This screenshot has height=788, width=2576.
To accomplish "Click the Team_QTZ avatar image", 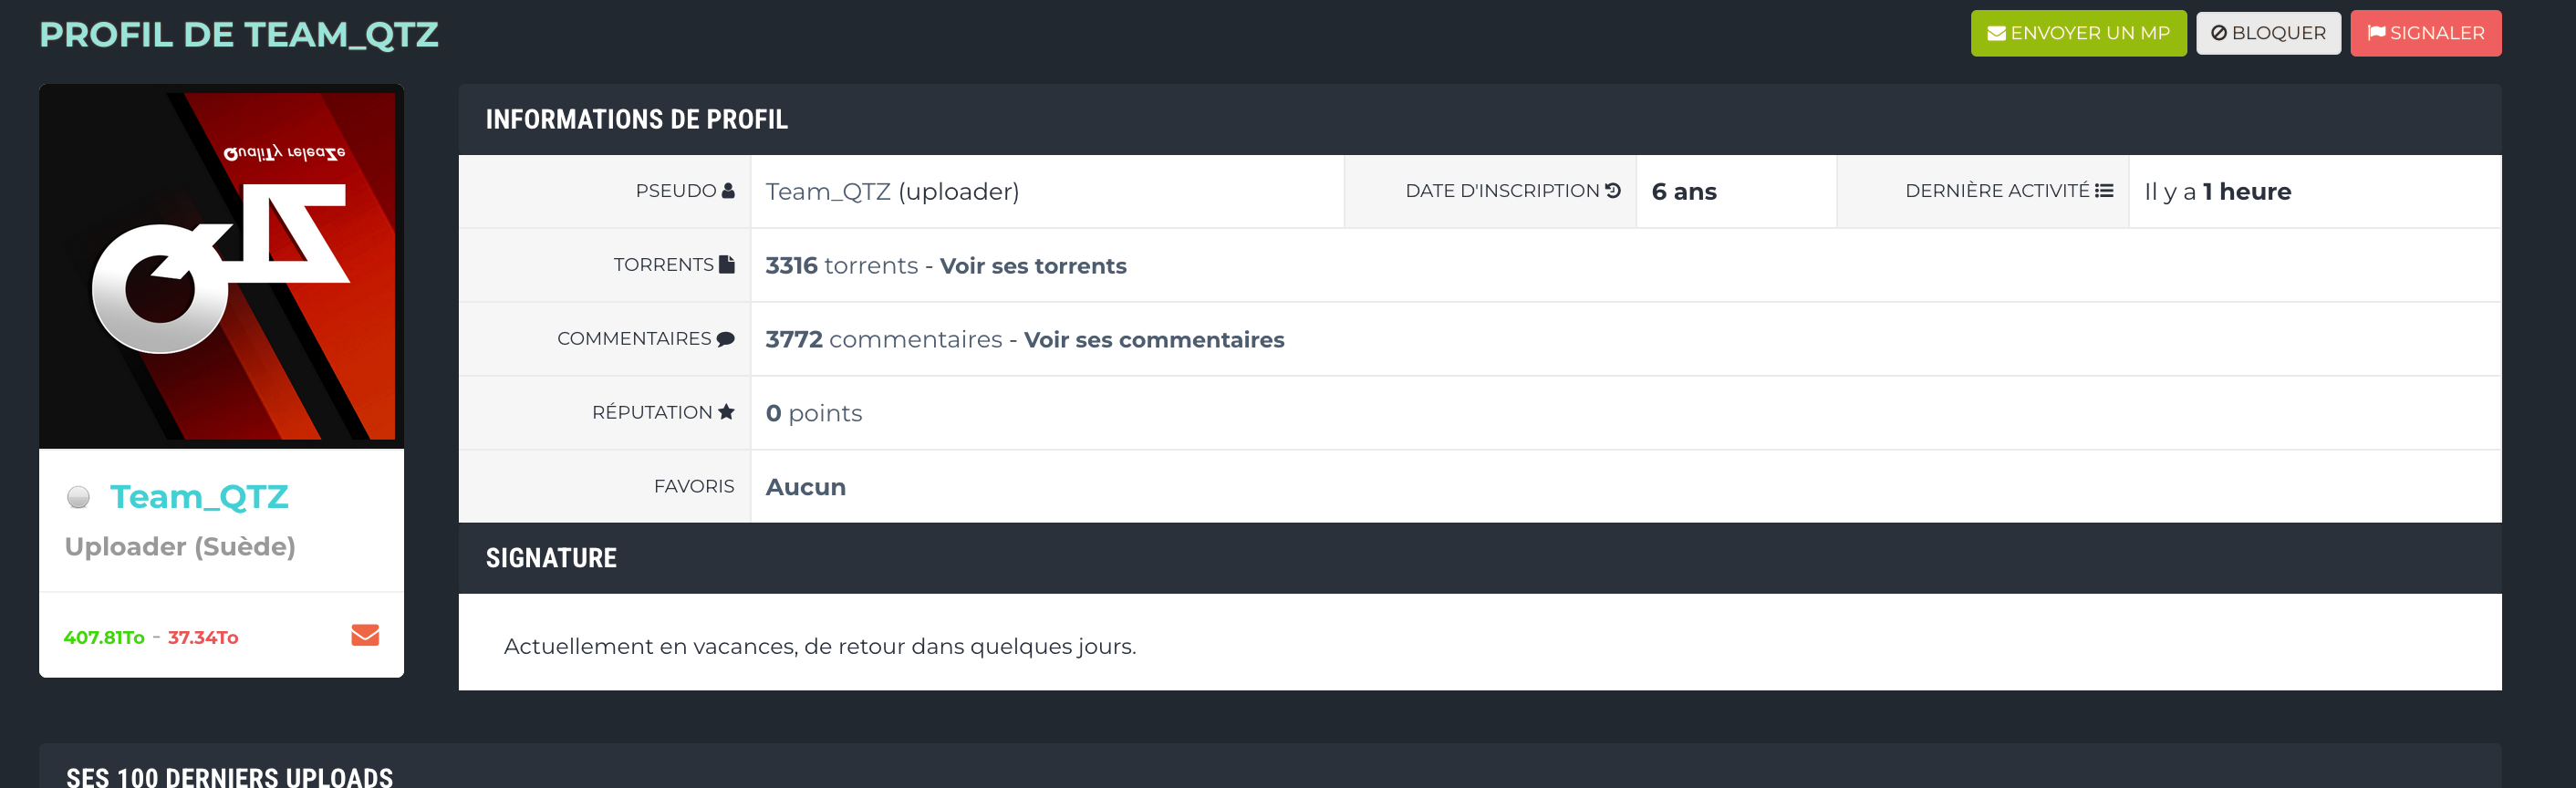I will pyautogui.click(x=221, y=266).
